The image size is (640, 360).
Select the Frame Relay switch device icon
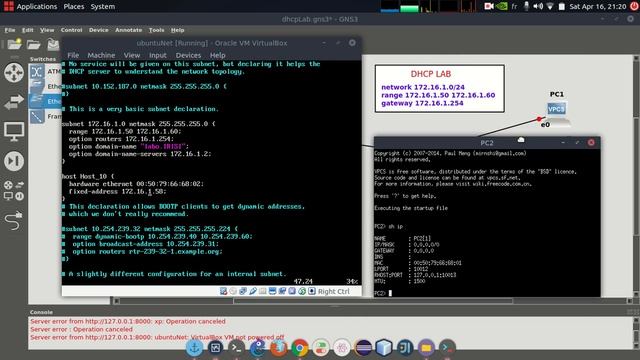37,116
